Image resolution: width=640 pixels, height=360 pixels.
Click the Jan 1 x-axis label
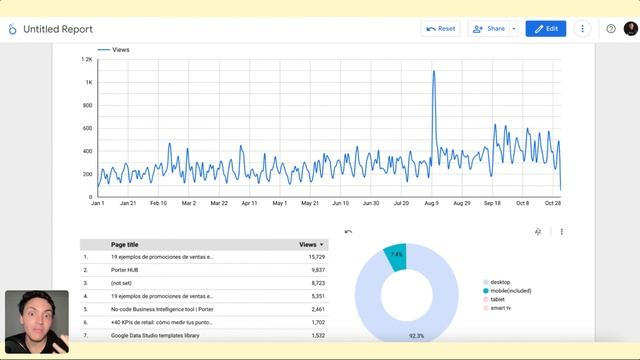98,203
